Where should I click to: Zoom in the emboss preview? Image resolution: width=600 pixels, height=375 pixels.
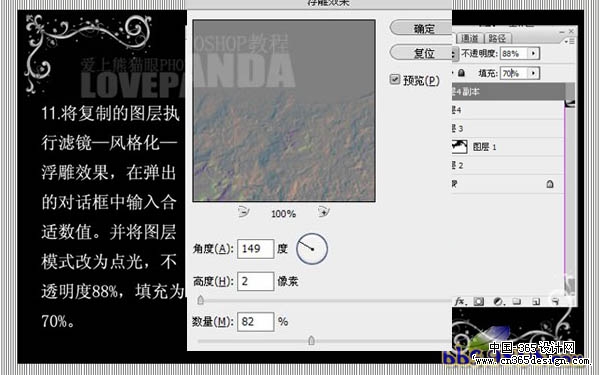pos(323,212)
